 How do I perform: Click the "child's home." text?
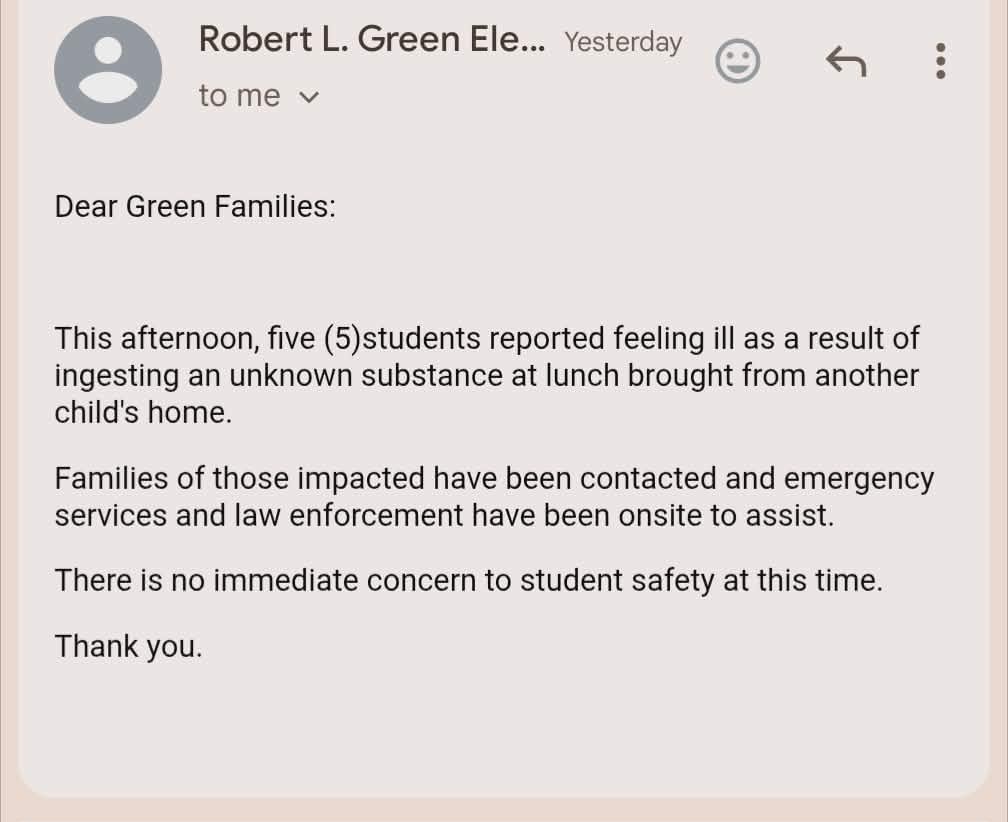[x=143, y=413]
